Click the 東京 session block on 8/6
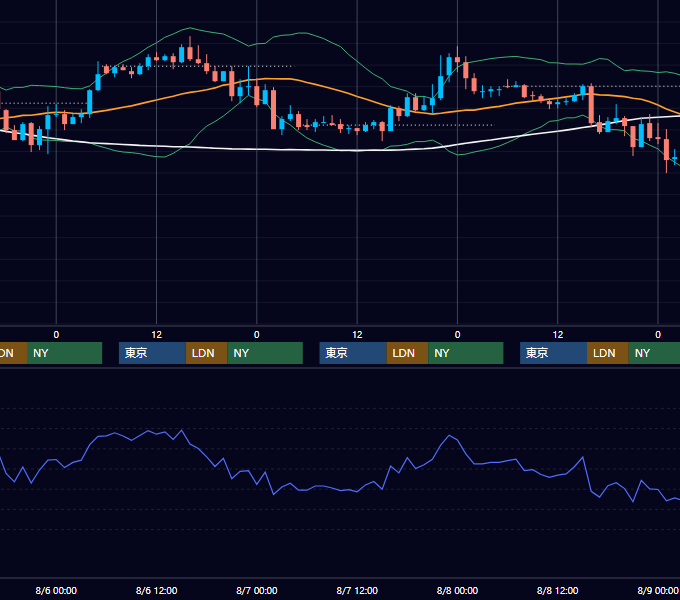680x600 pixels. (x=152, y=353)
